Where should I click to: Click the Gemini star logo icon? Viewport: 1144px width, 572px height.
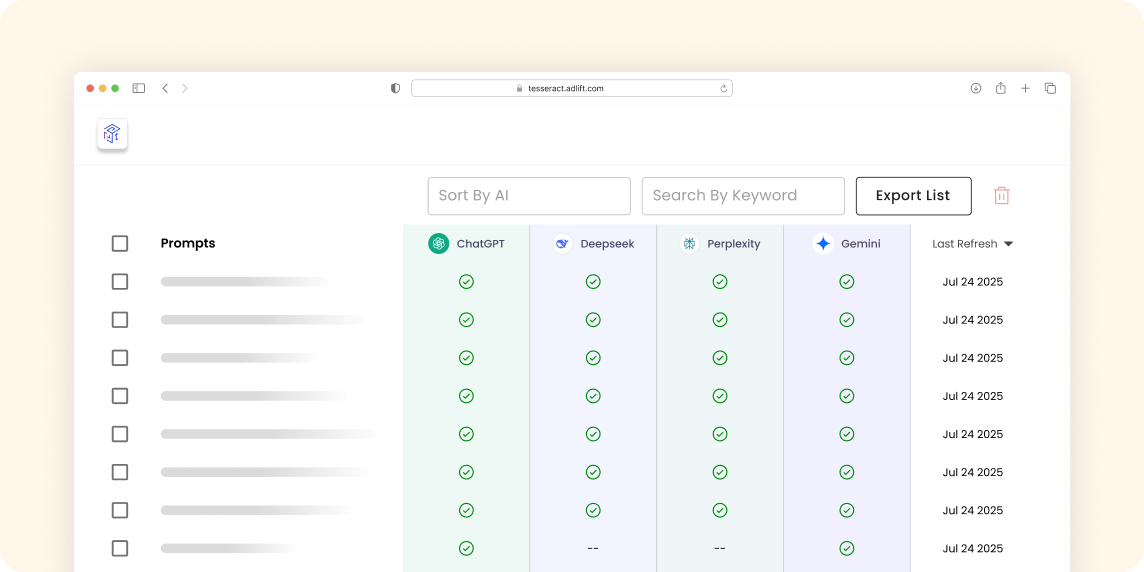tap(823, 244)
